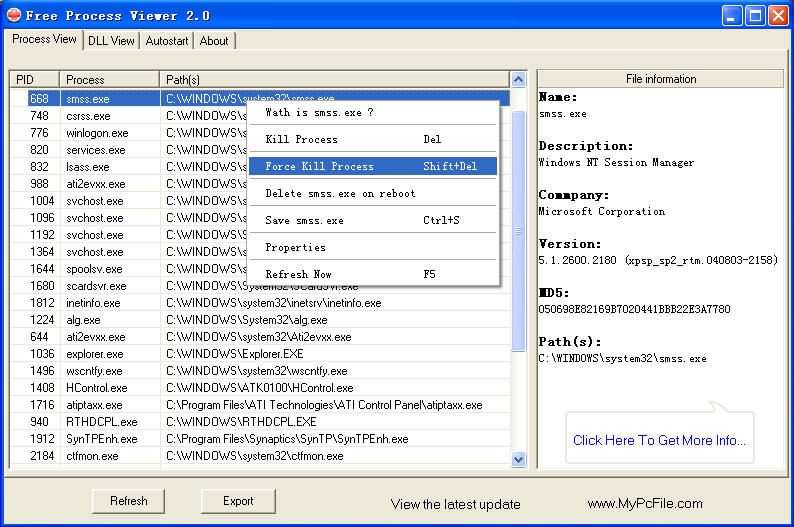Viewport: 794px width, 527px height.
Task: Minimize the Free Process Viewer window
Action: coord(732,16)
